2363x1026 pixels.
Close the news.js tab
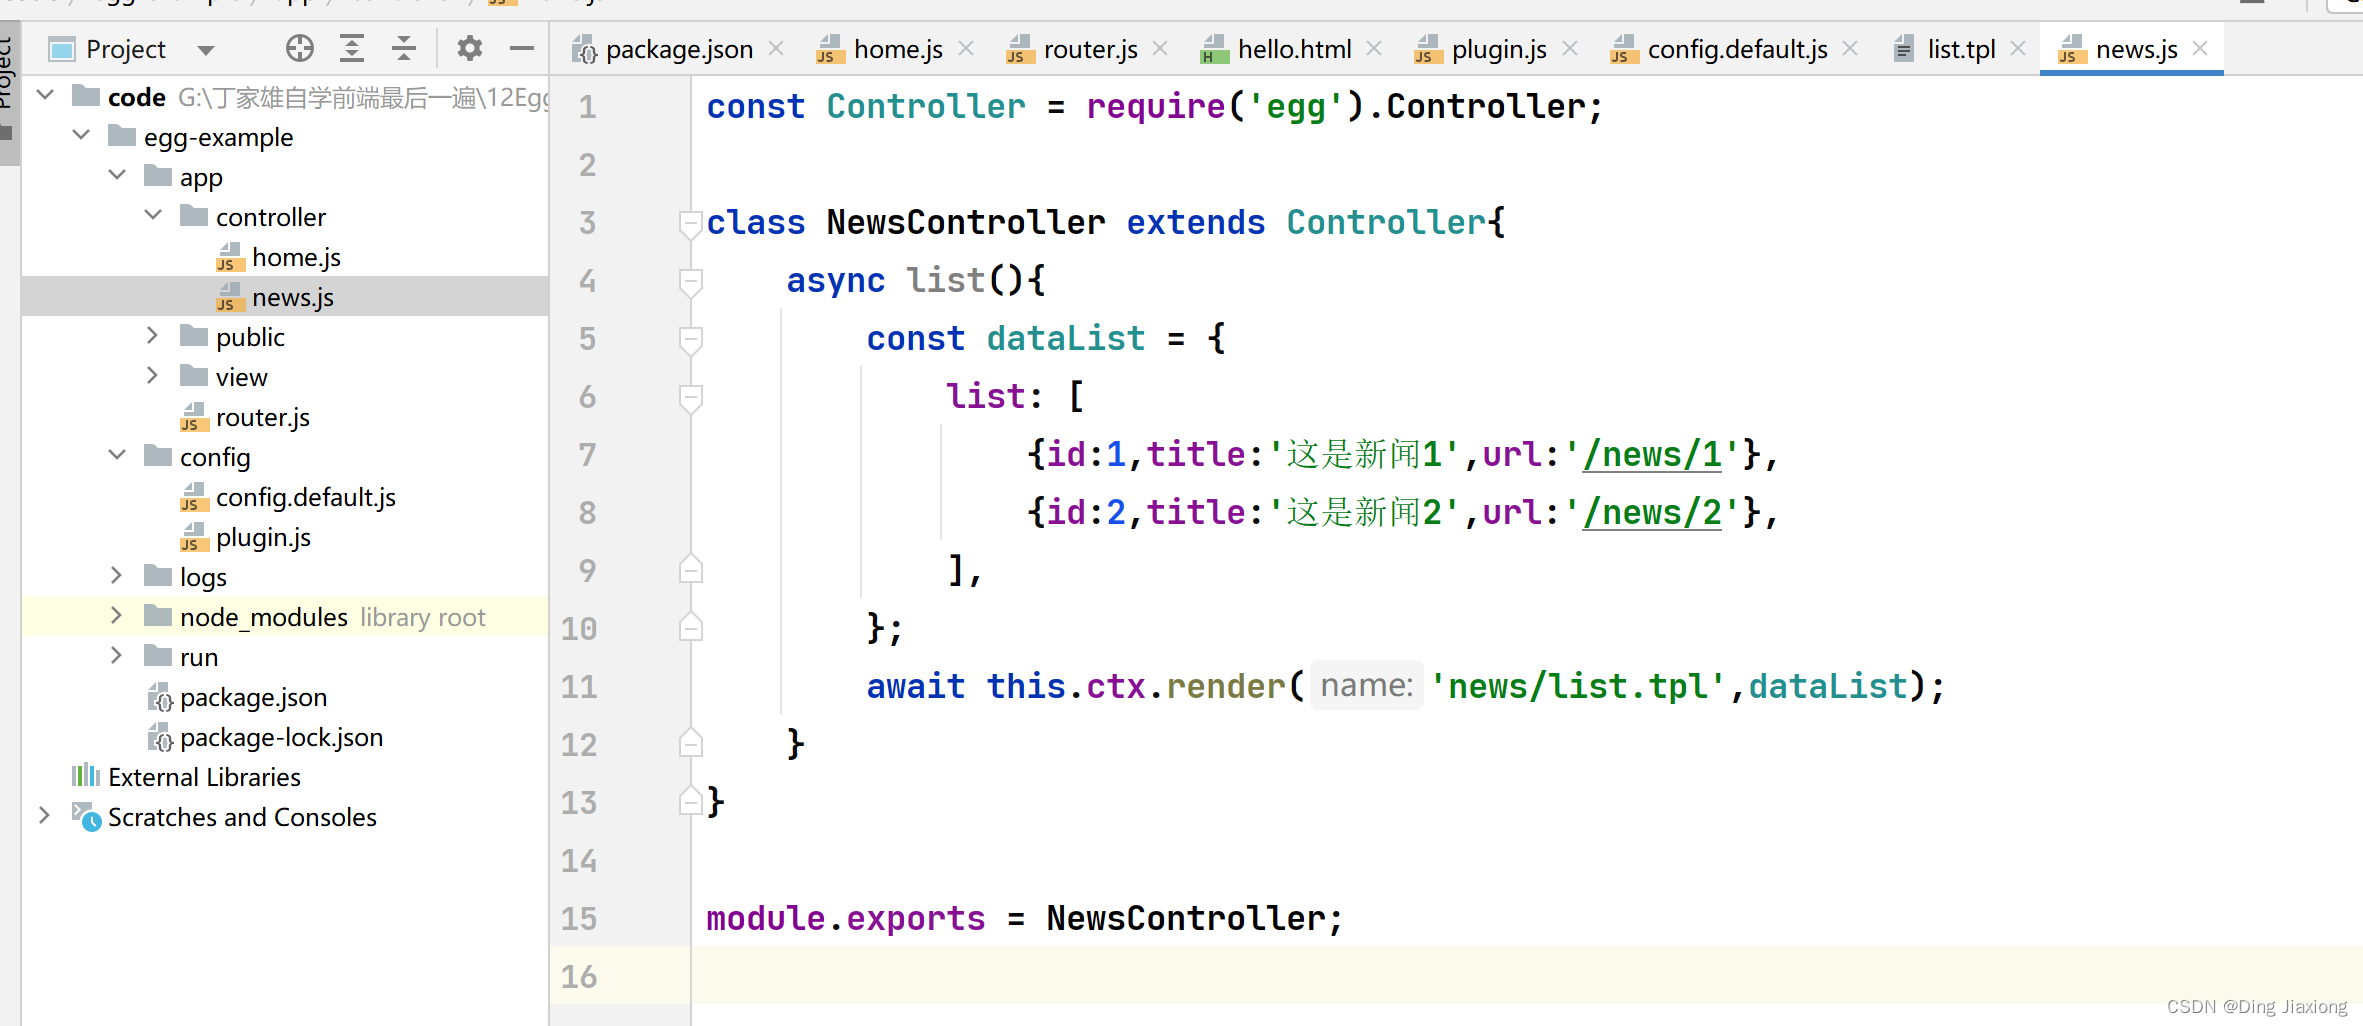2200,48
